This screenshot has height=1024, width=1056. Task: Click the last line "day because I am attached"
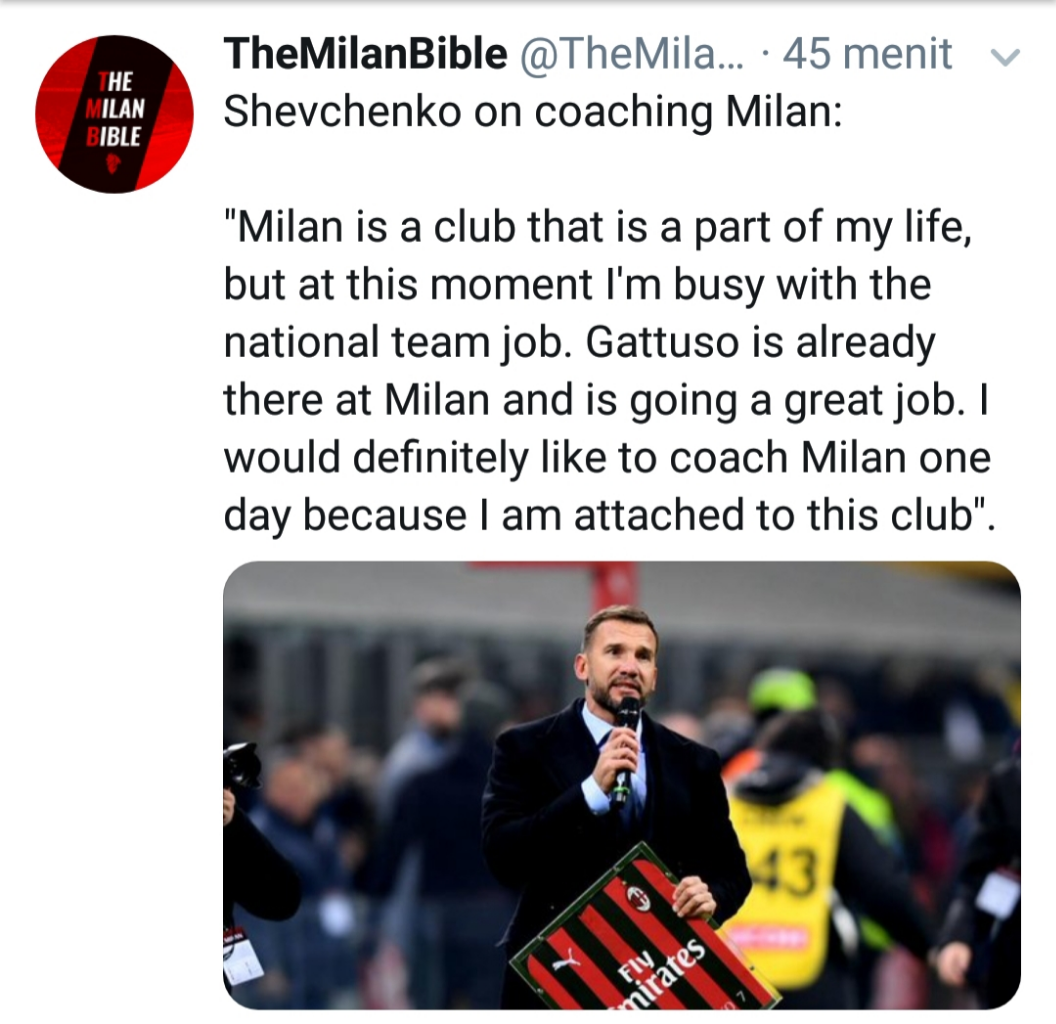pyautogui.click(x=609, y=515)
